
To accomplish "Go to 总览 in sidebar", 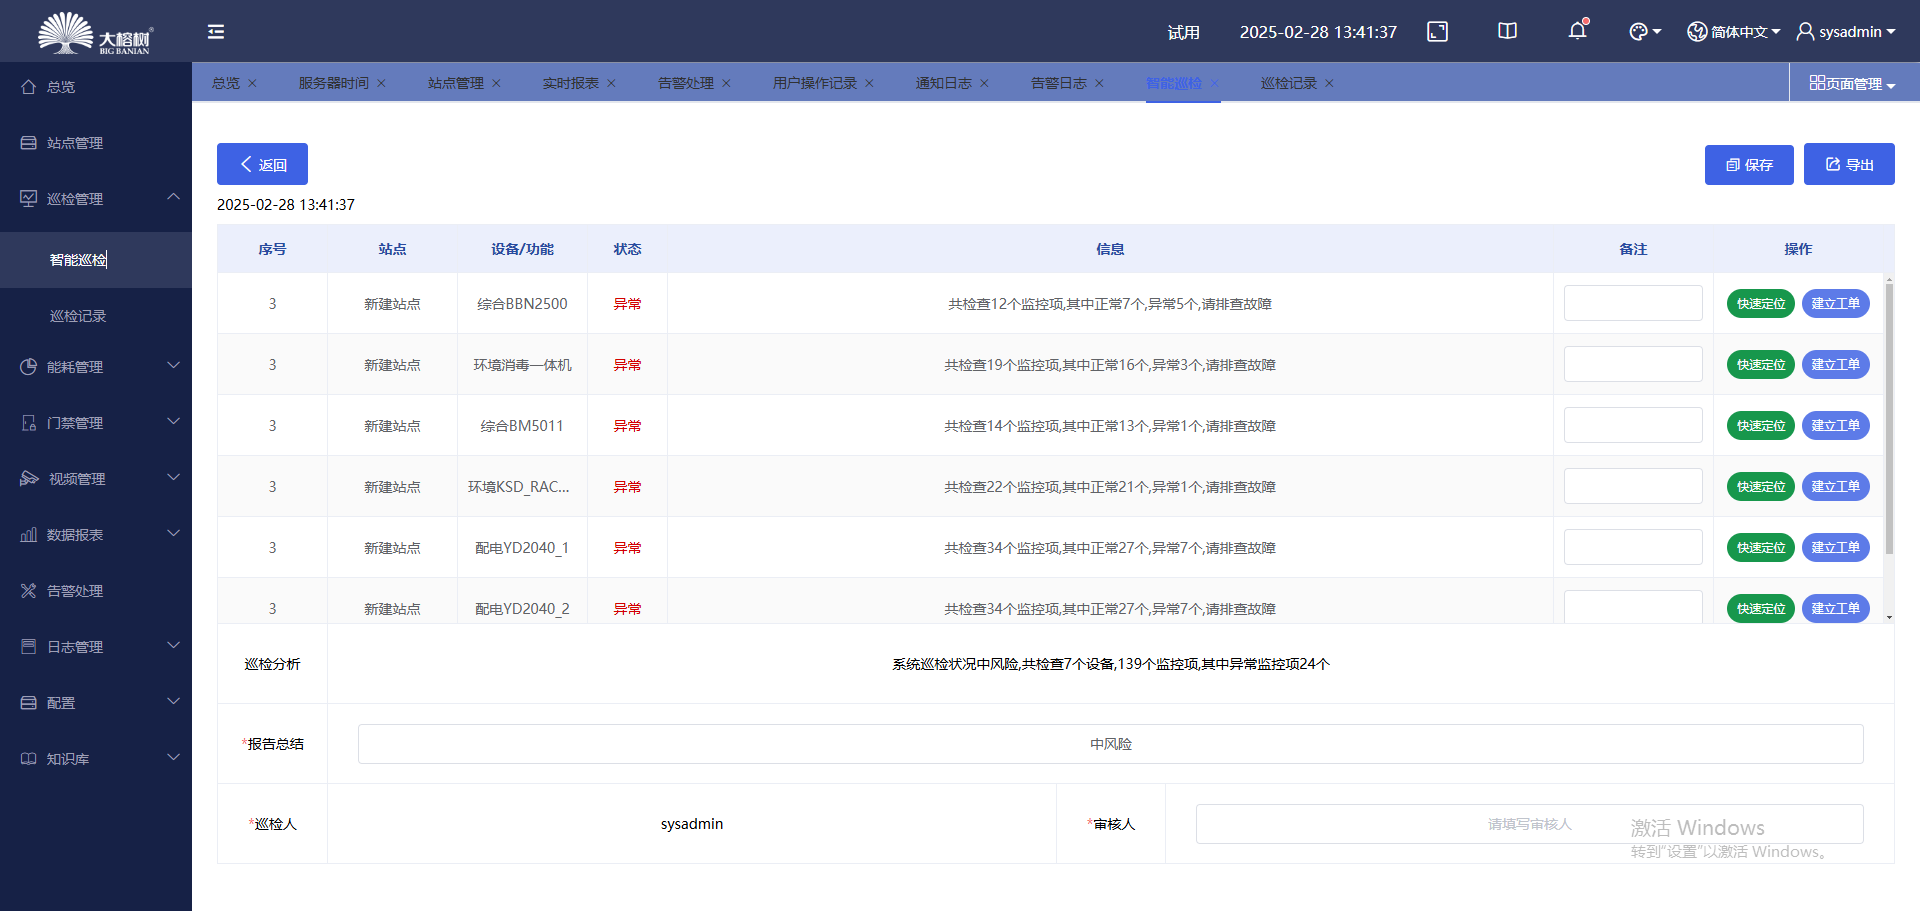I will tap(96, 87).
